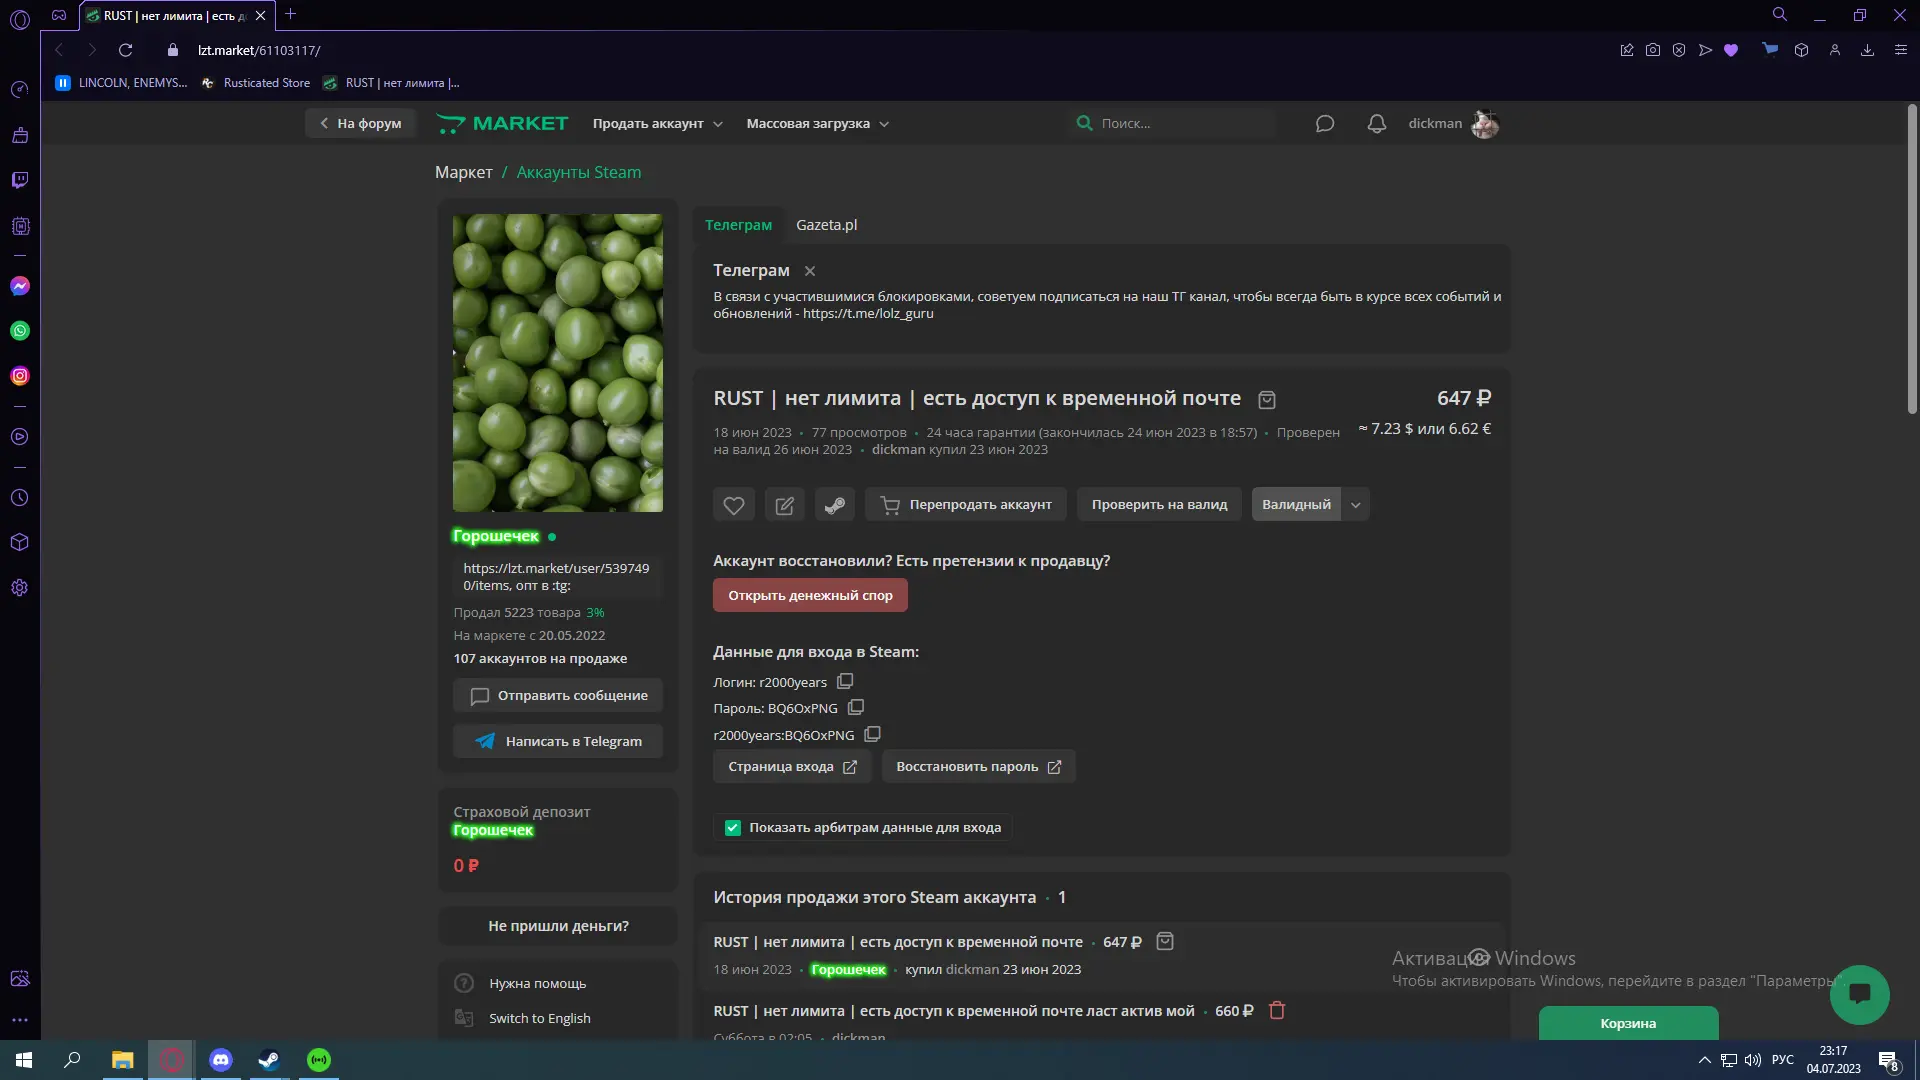
Task: Click 'Switch to English' link
Action: click(540, 1018)
